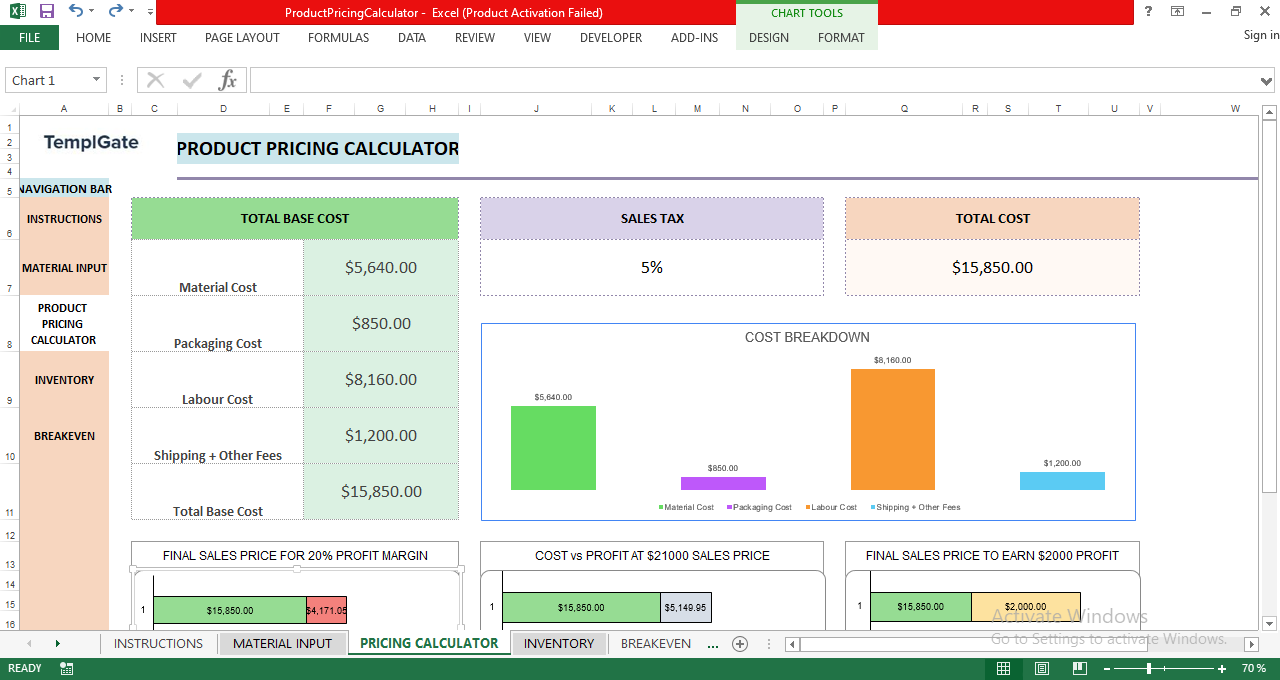This screenshot has height=680, width=1280.
Task: Click the COST BREAKDOWN chart title
Action: pos(807,337)
